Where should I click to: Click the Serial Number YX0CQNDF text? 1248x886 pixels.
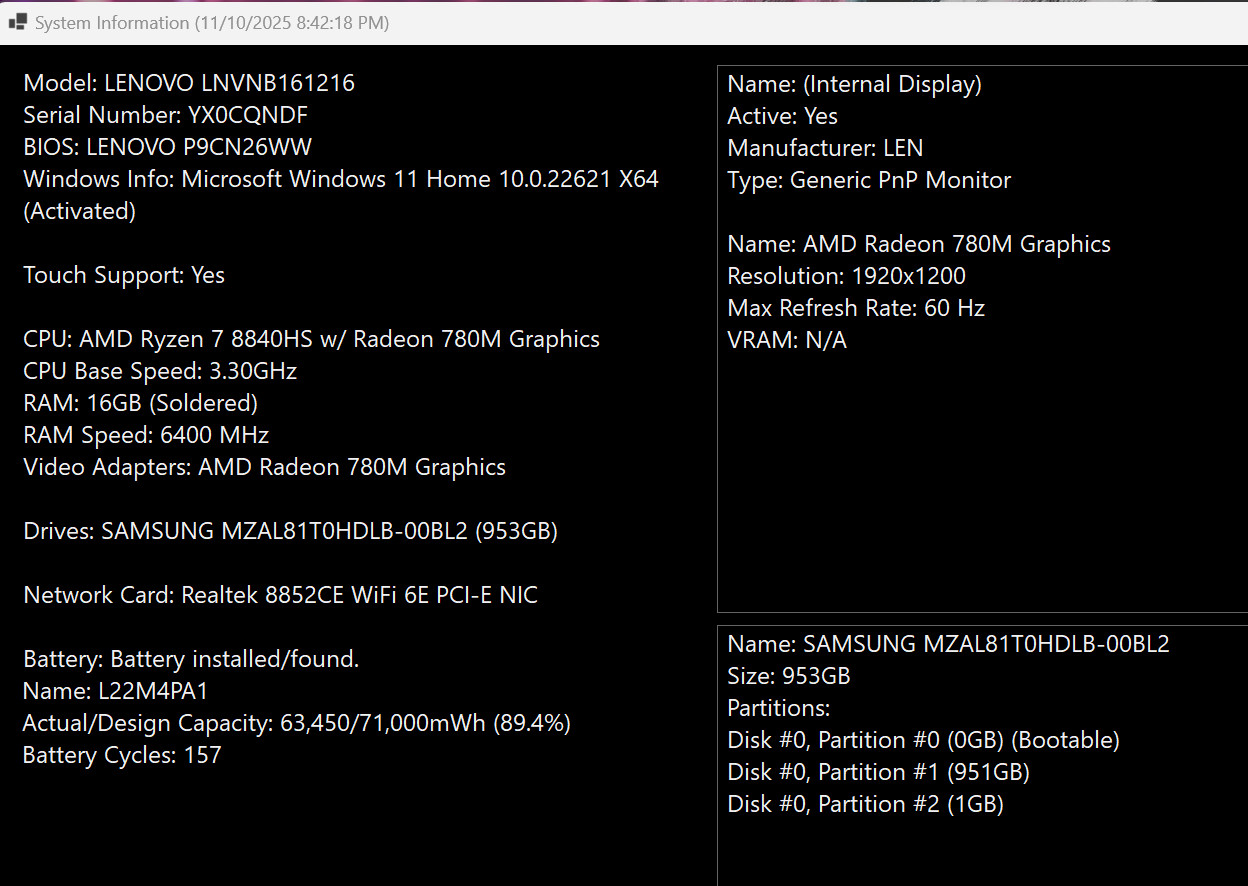[x=165, y=115]
